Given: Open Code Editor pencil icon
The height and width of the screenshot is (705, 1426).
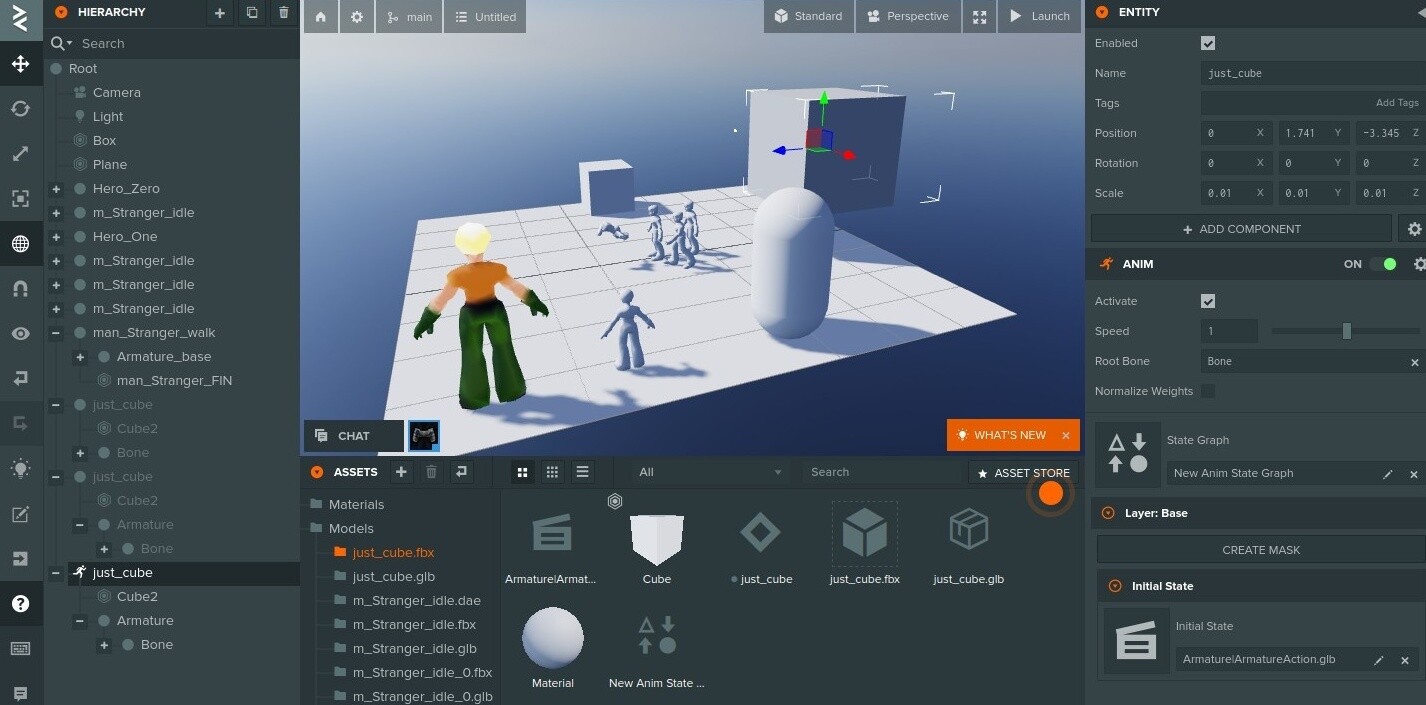Looking at the screenshot, I should point(20,514).
